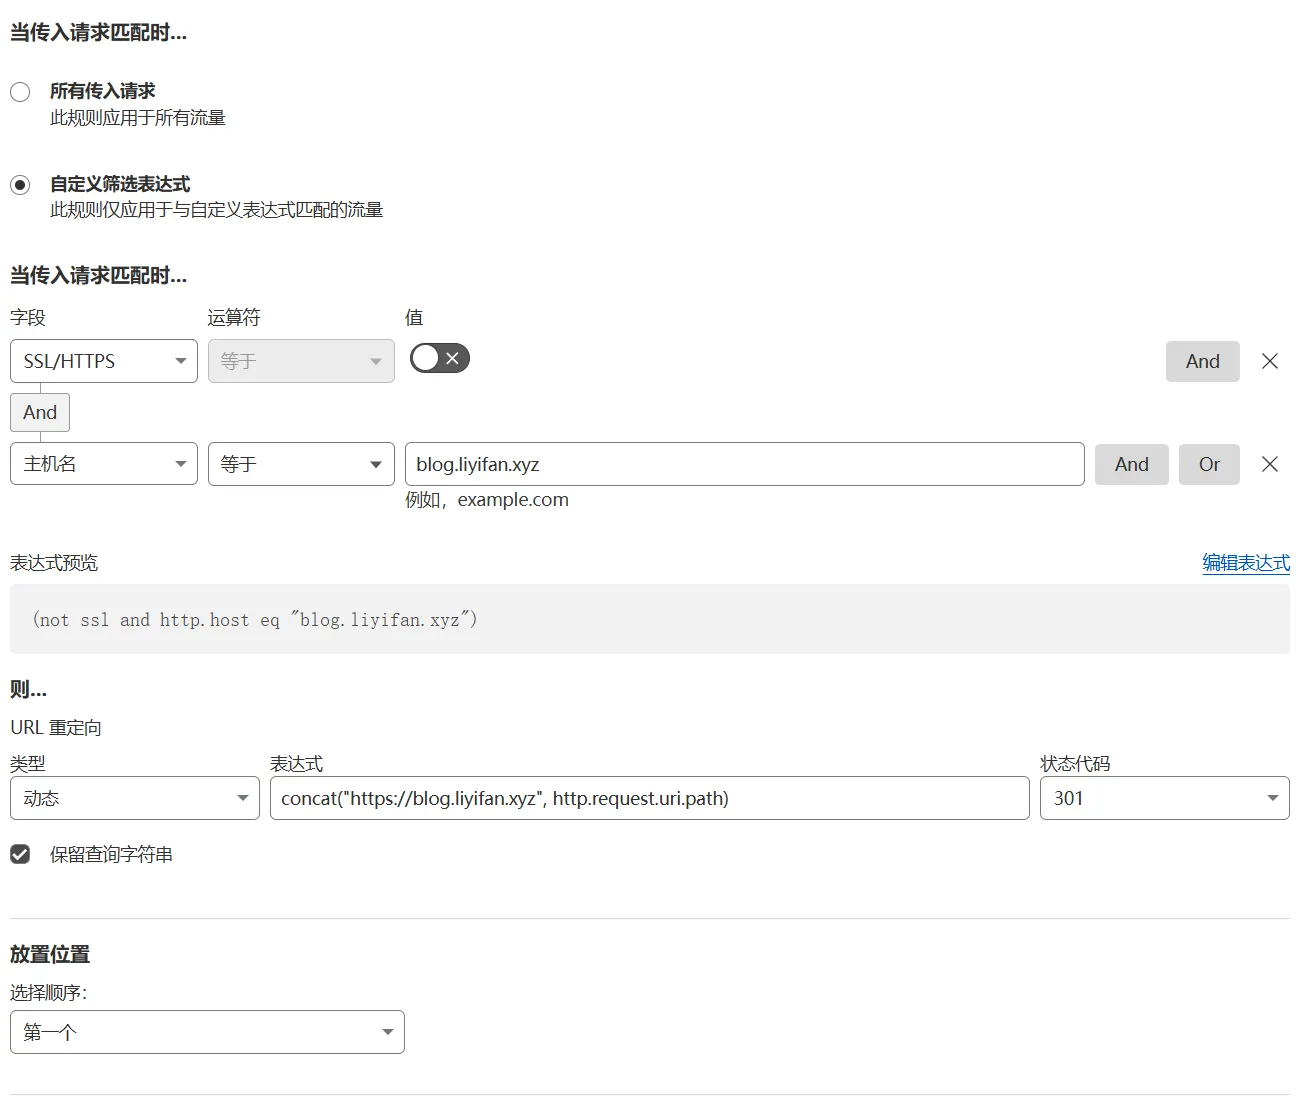Click And button on the SSL/HTTPS row

[1202, 361]
